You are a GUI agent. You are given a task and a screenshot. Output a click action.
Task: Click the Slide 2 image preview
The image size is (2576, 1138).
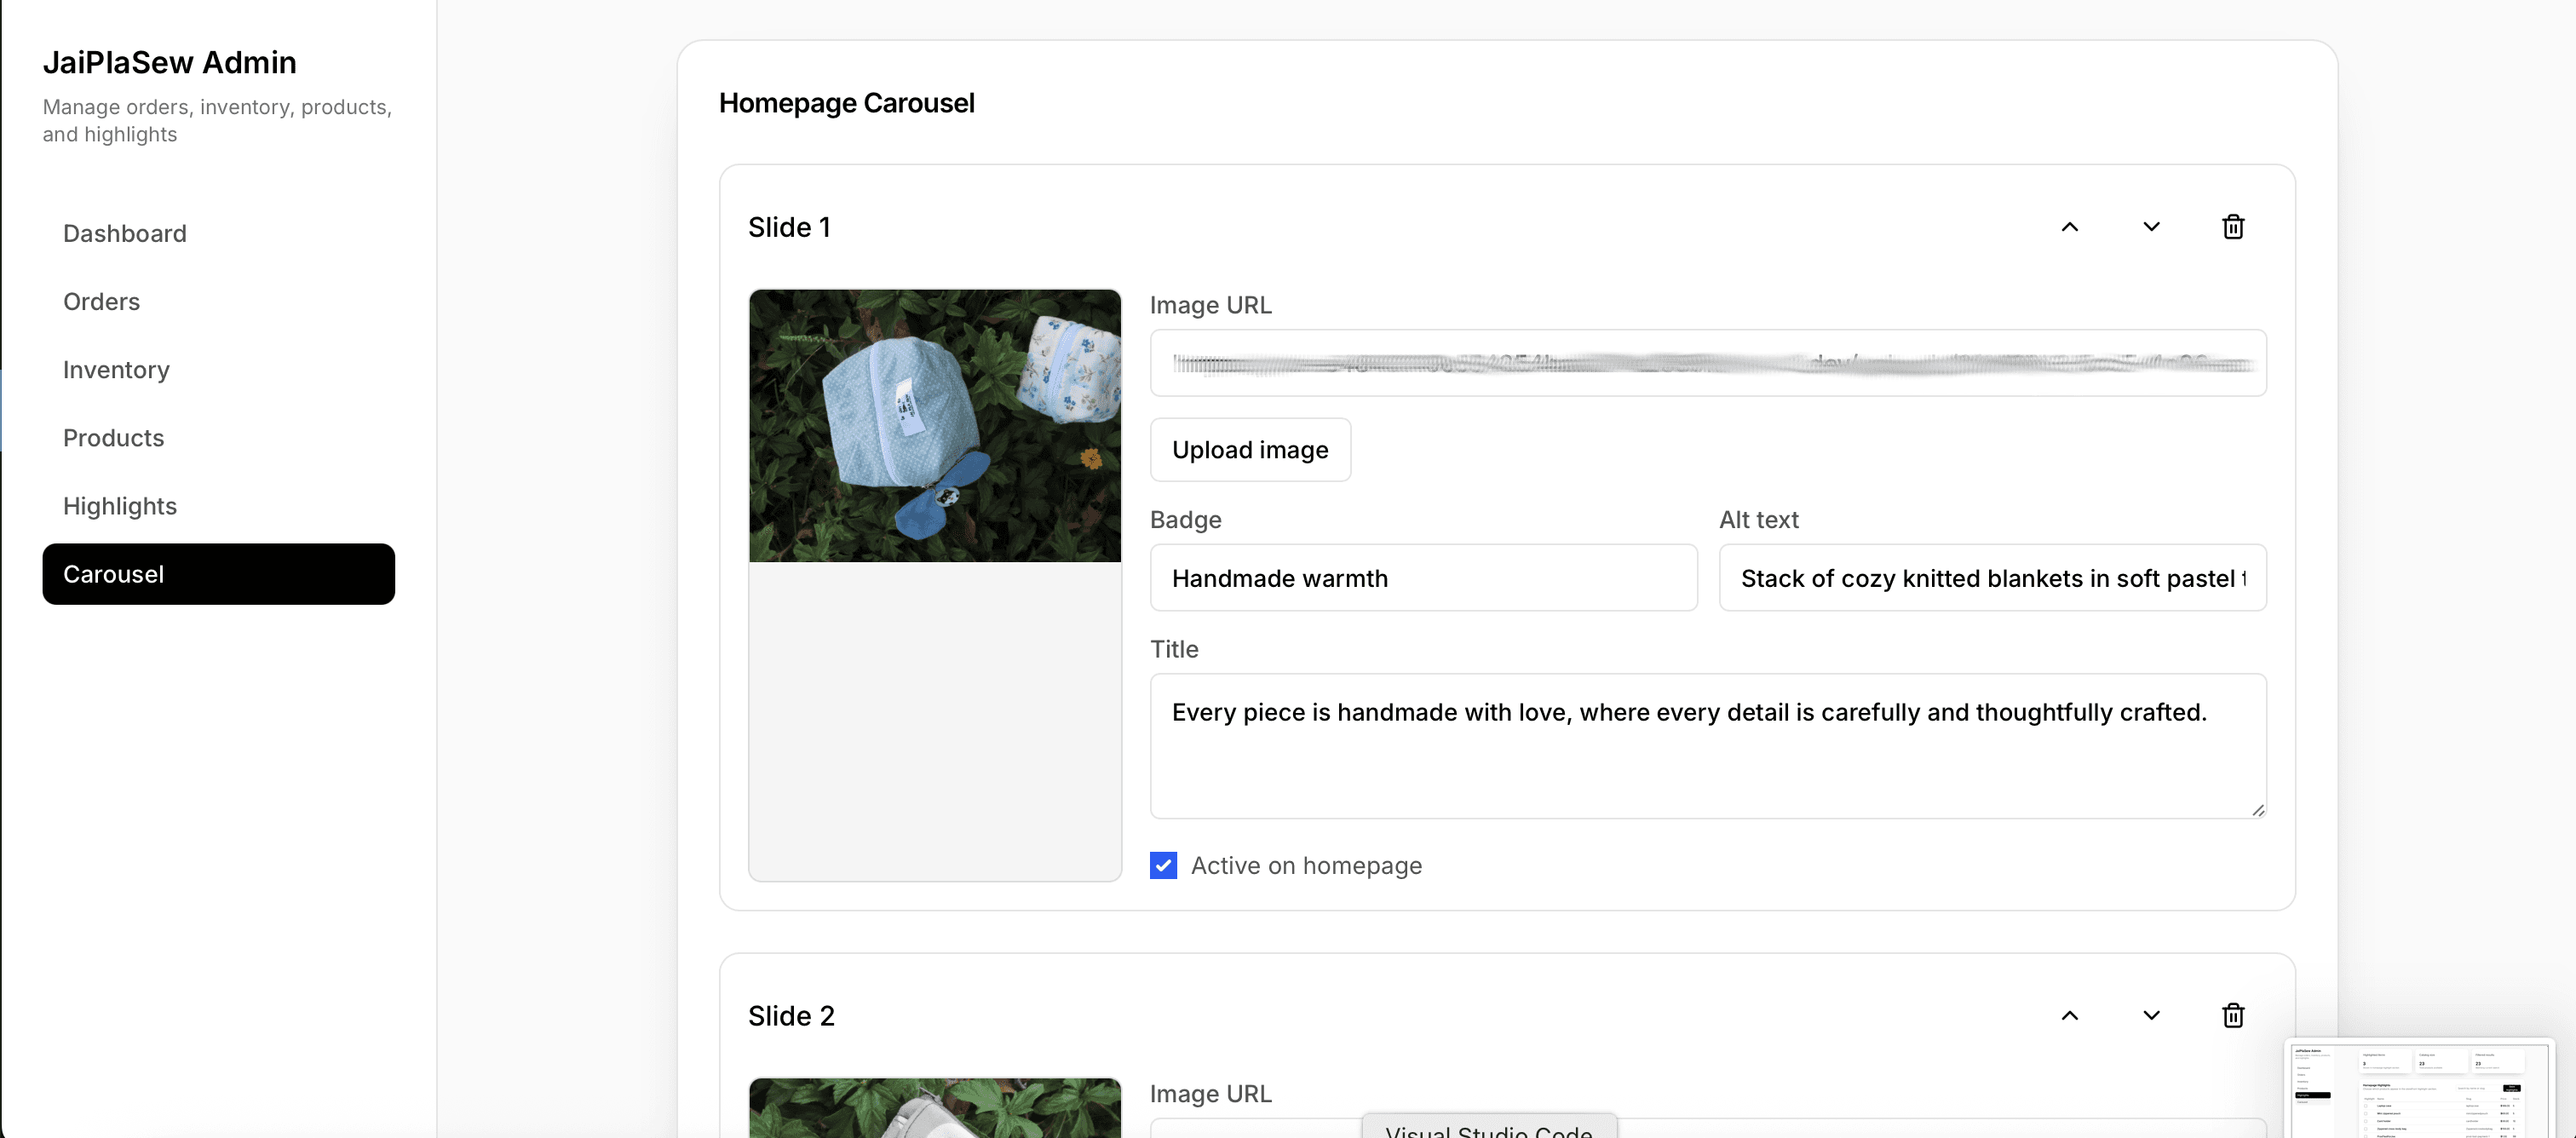pos(935,1108)
